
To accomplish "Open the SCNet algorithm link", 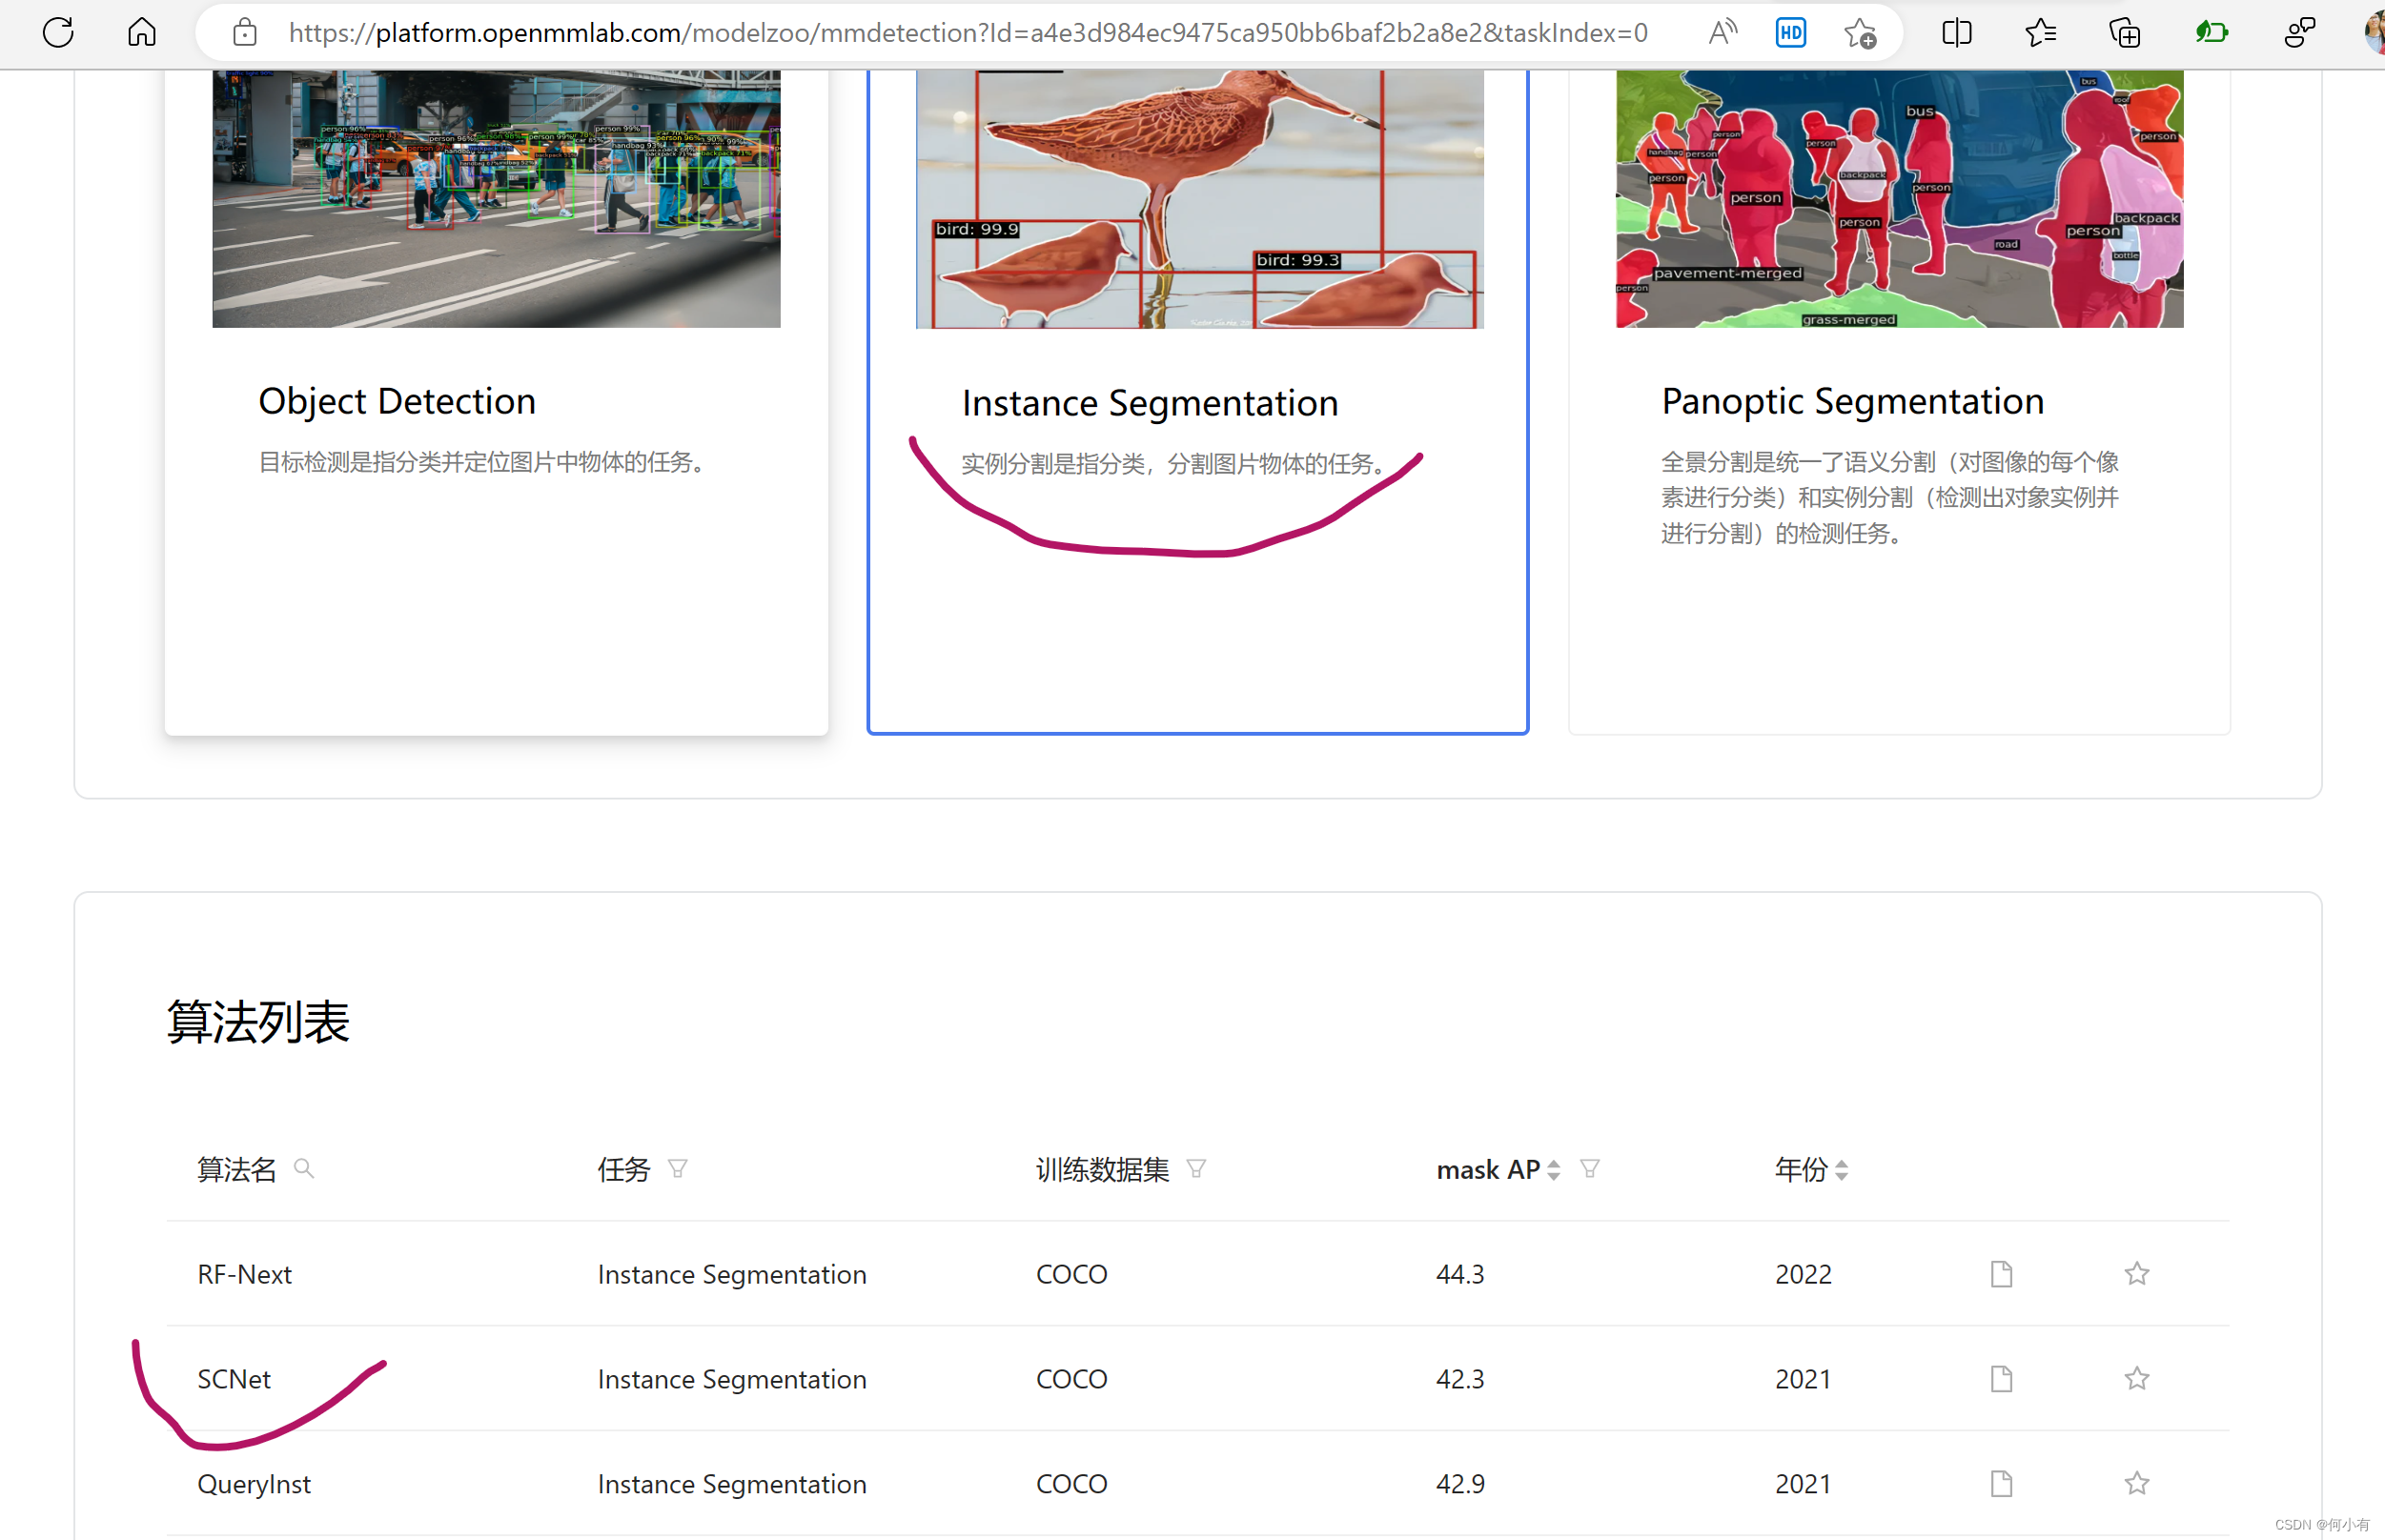I will click(234, 1378).
